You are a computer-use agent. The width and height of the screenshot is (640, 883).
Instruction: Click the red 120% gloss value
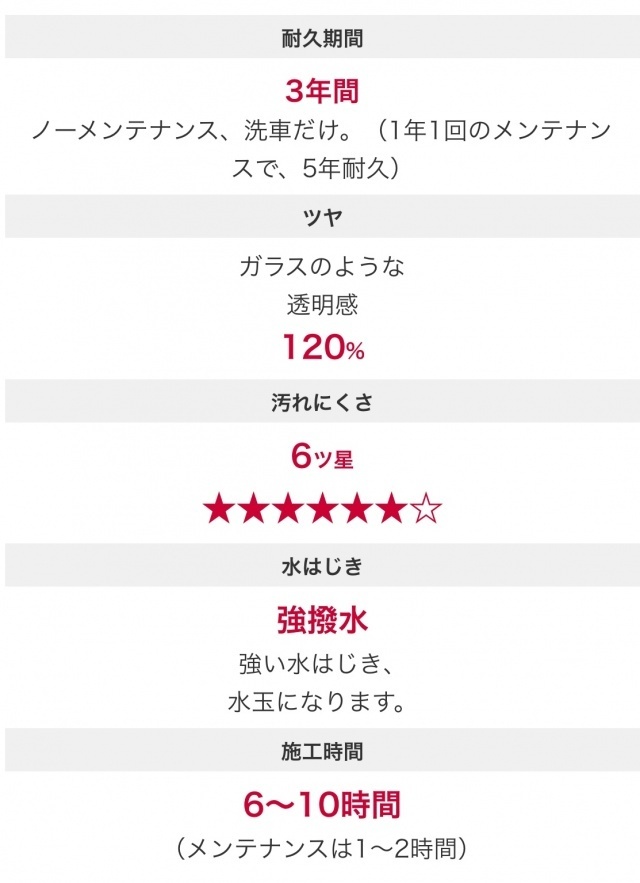(x=322, y=349)
